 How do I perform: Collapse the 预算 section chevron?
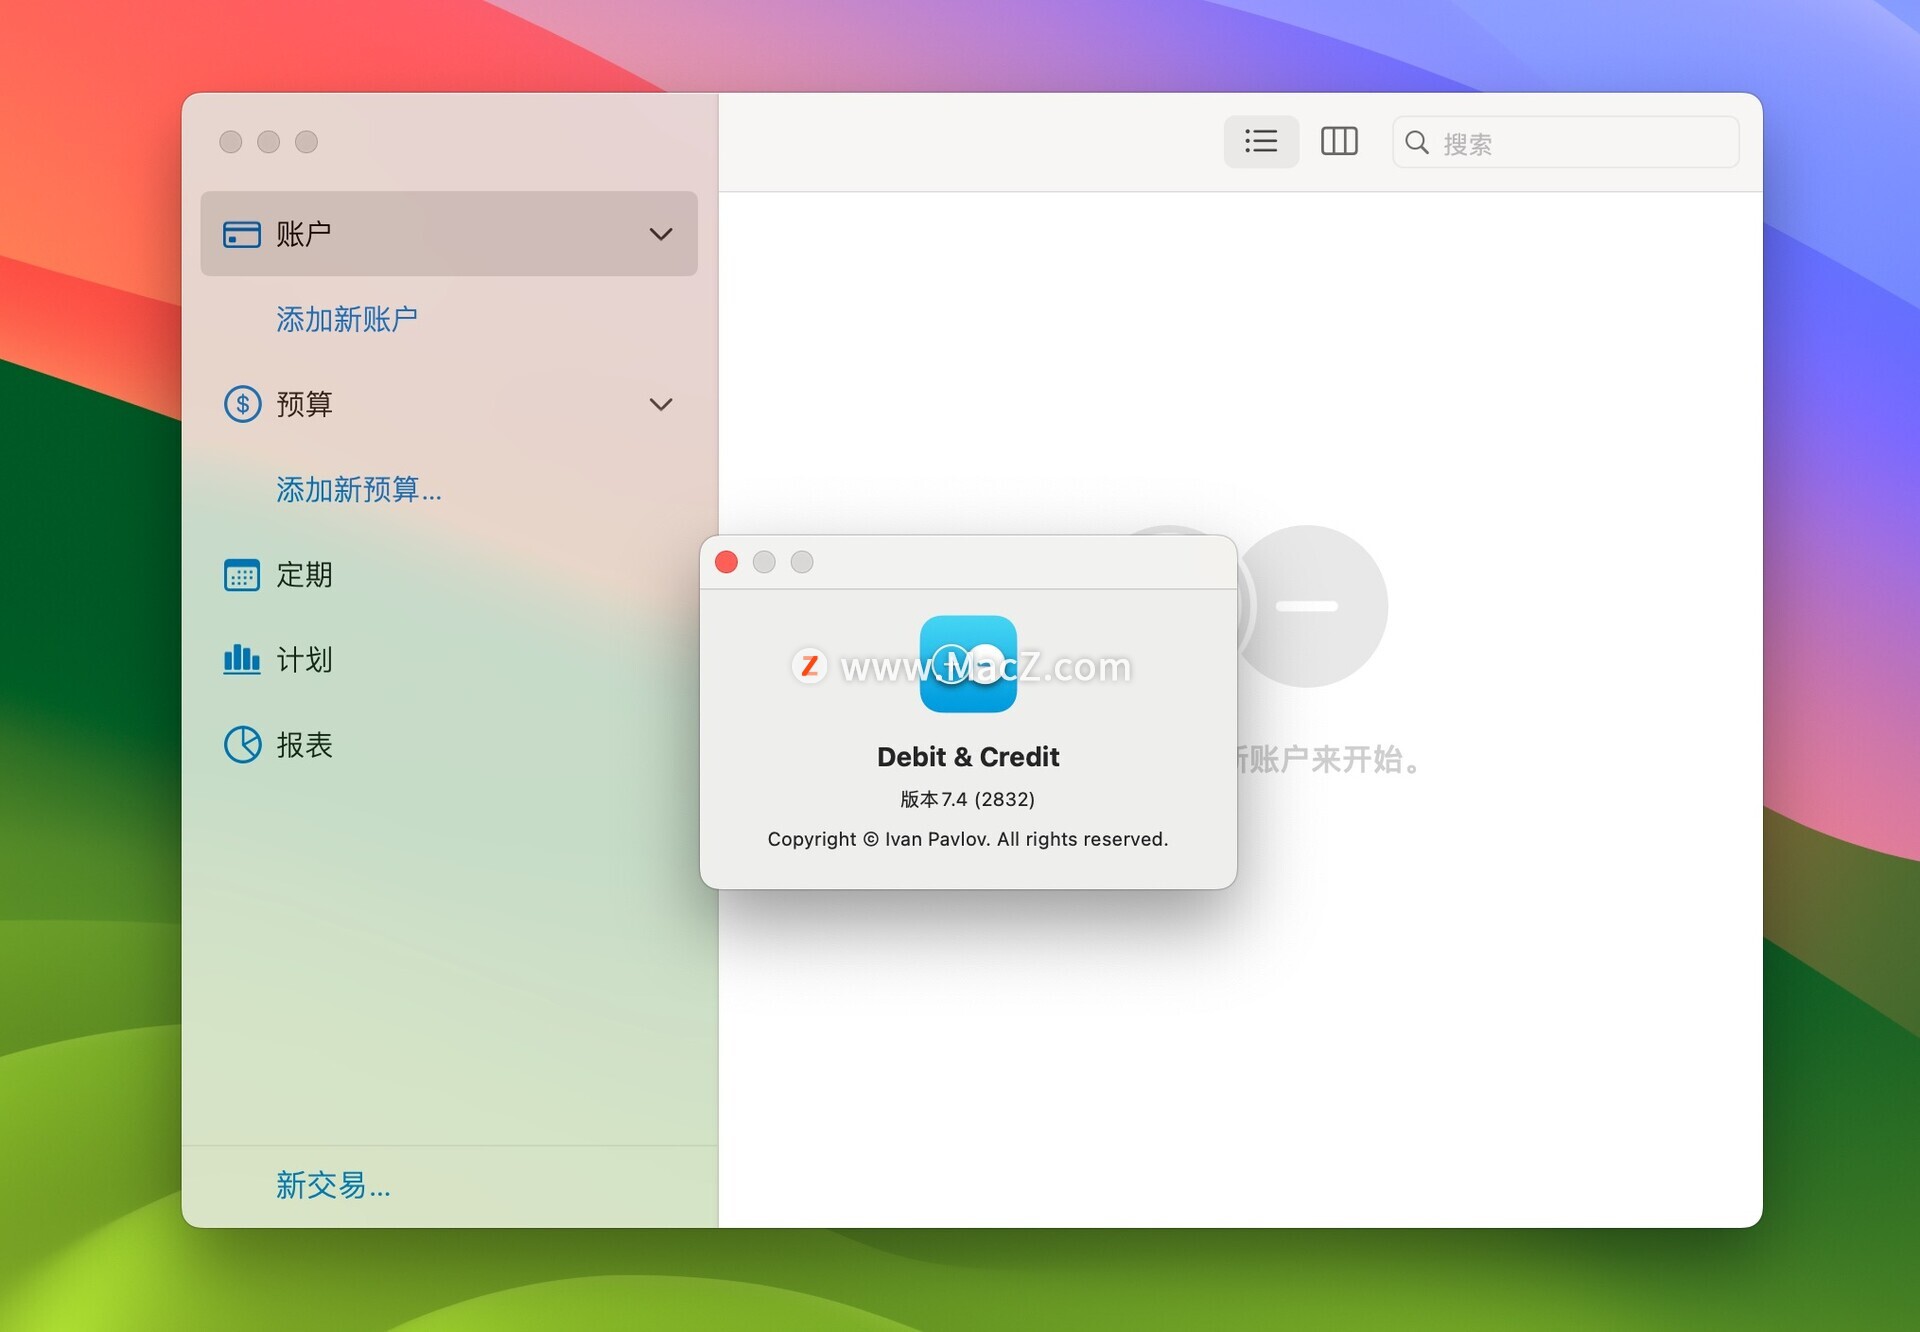(660, 404)
